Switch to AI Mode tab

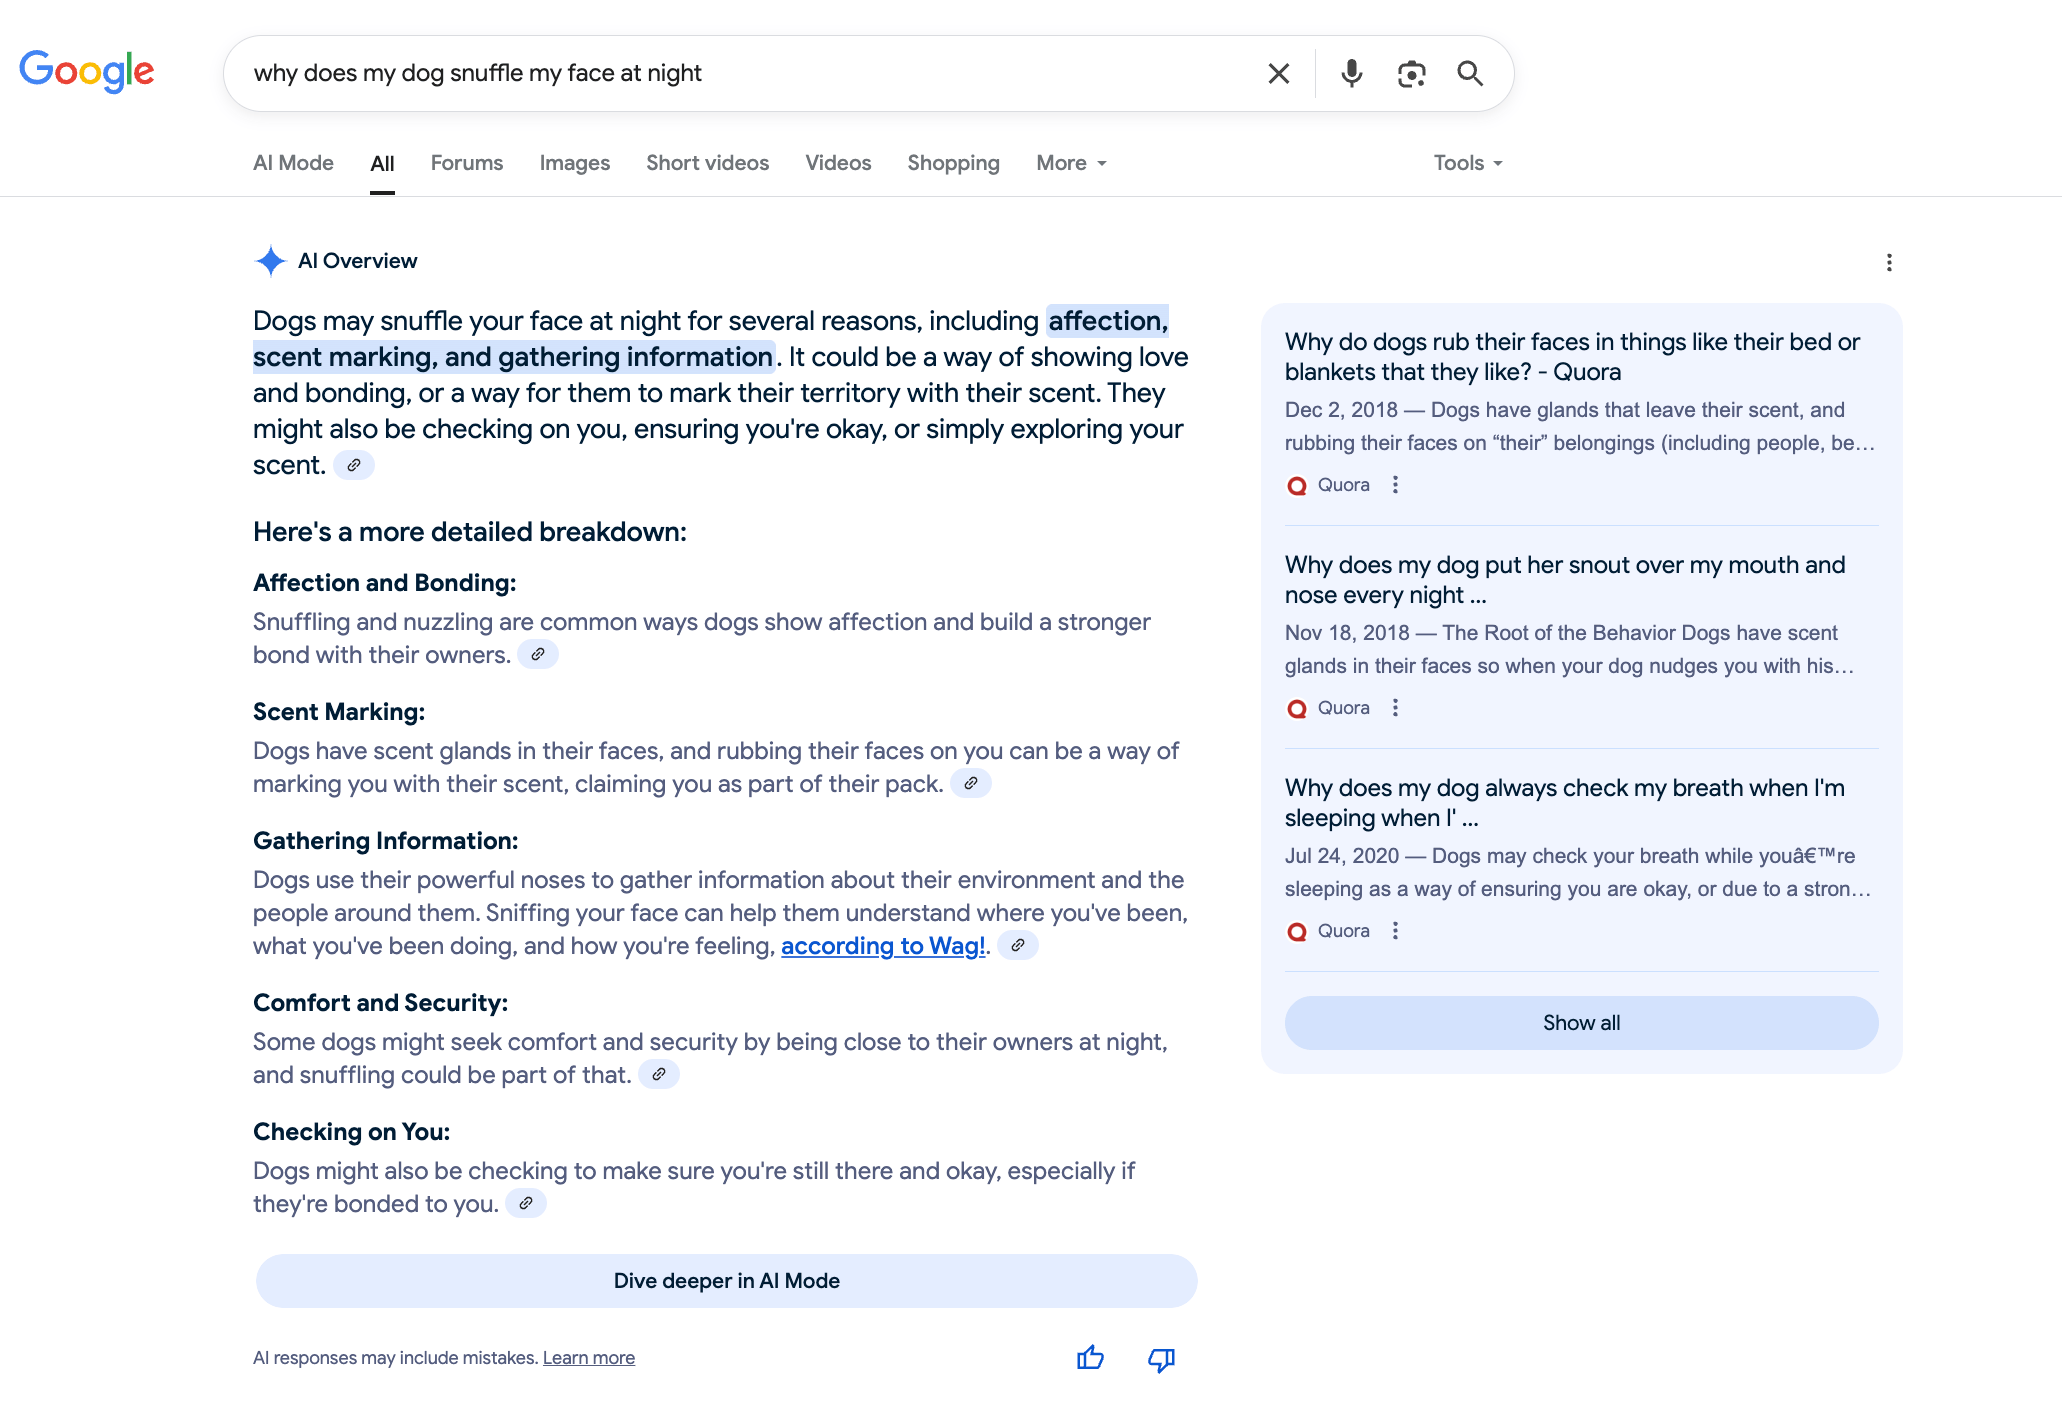[293, 163]
